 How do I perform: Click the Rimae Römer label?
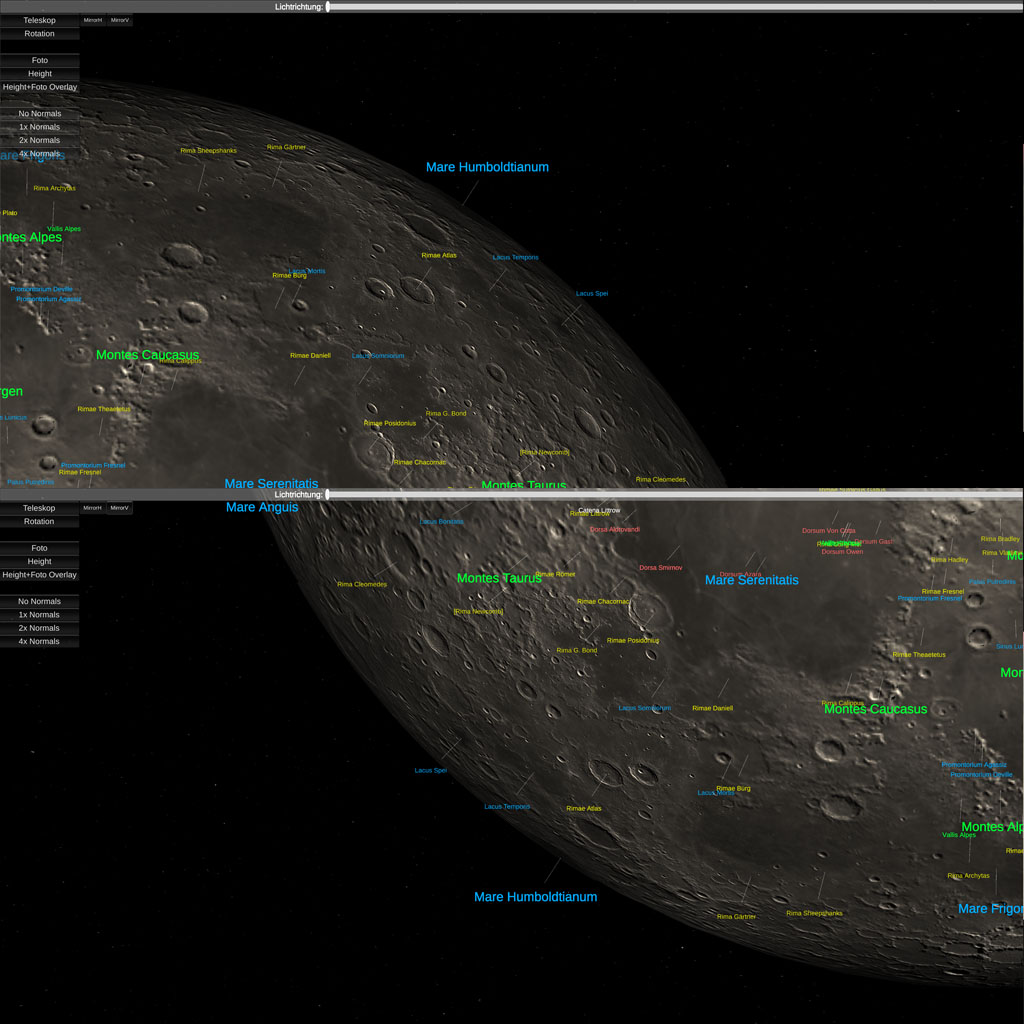pos(555,574)
